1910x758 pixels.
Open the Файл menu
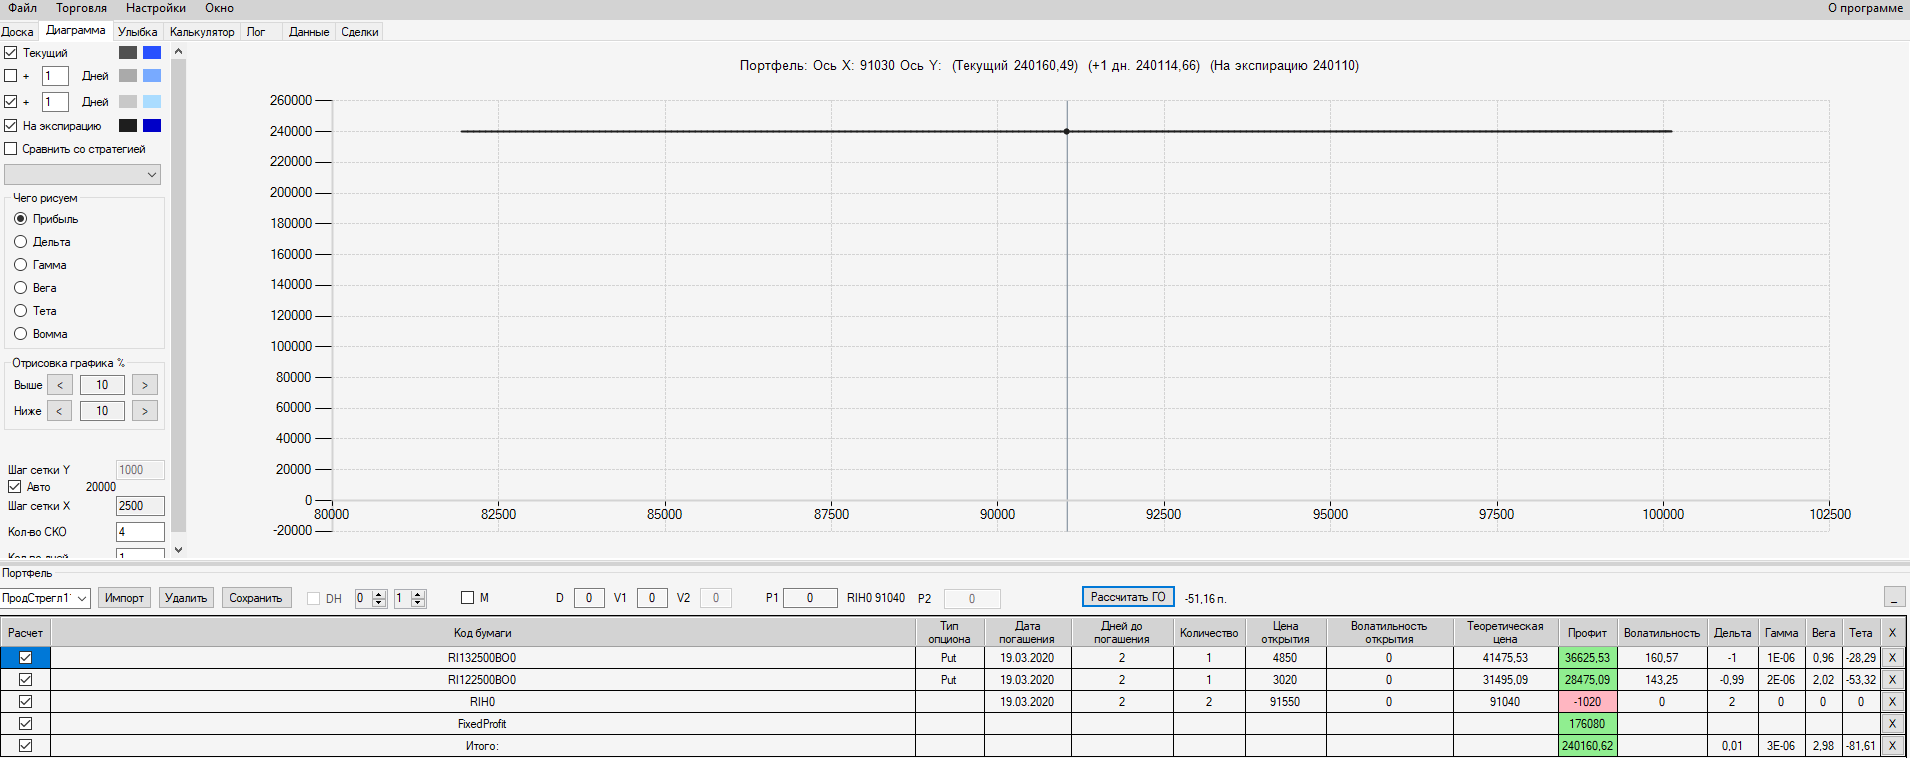pyautogui.click(x=23, y=8)
